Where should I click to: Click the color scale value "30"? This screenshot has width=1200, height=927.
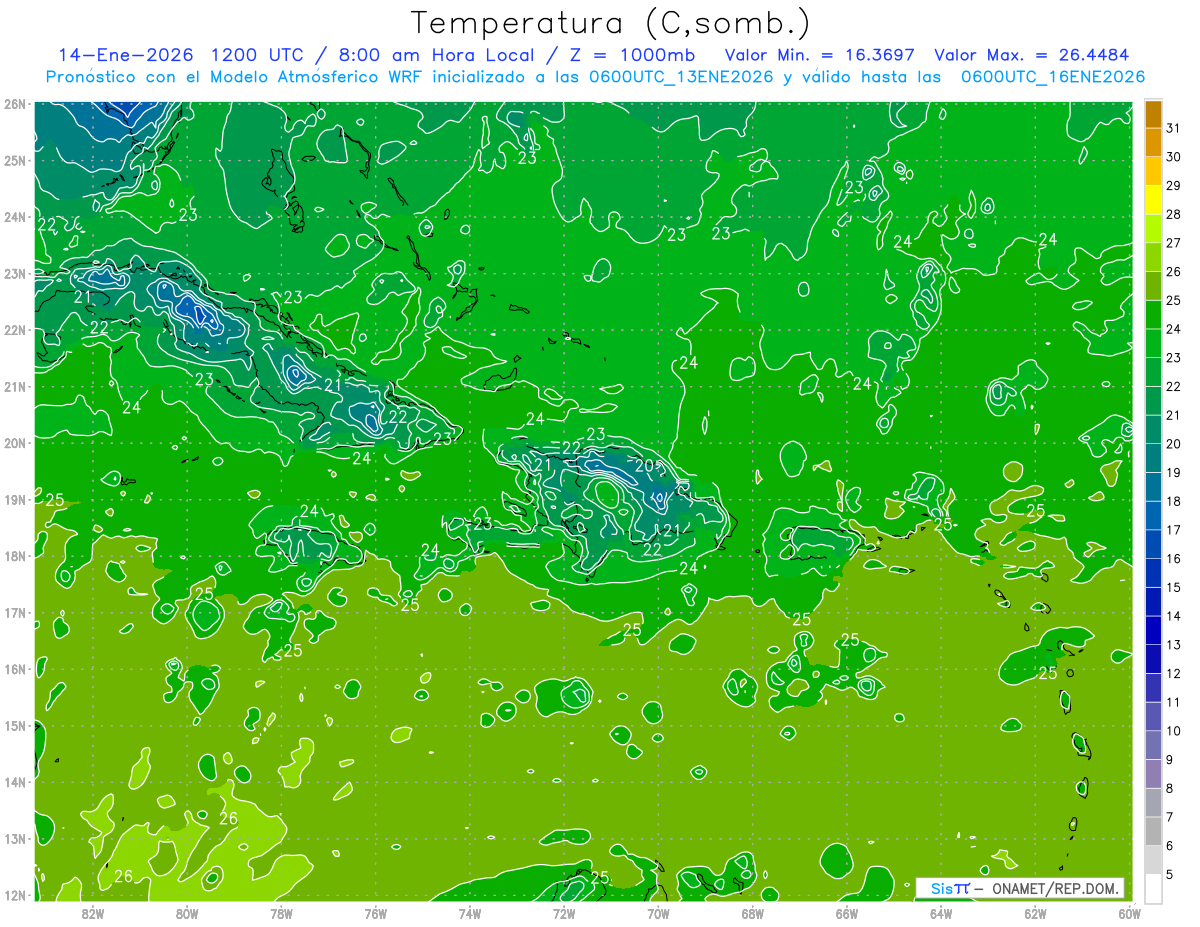(x=1174, y=157)
